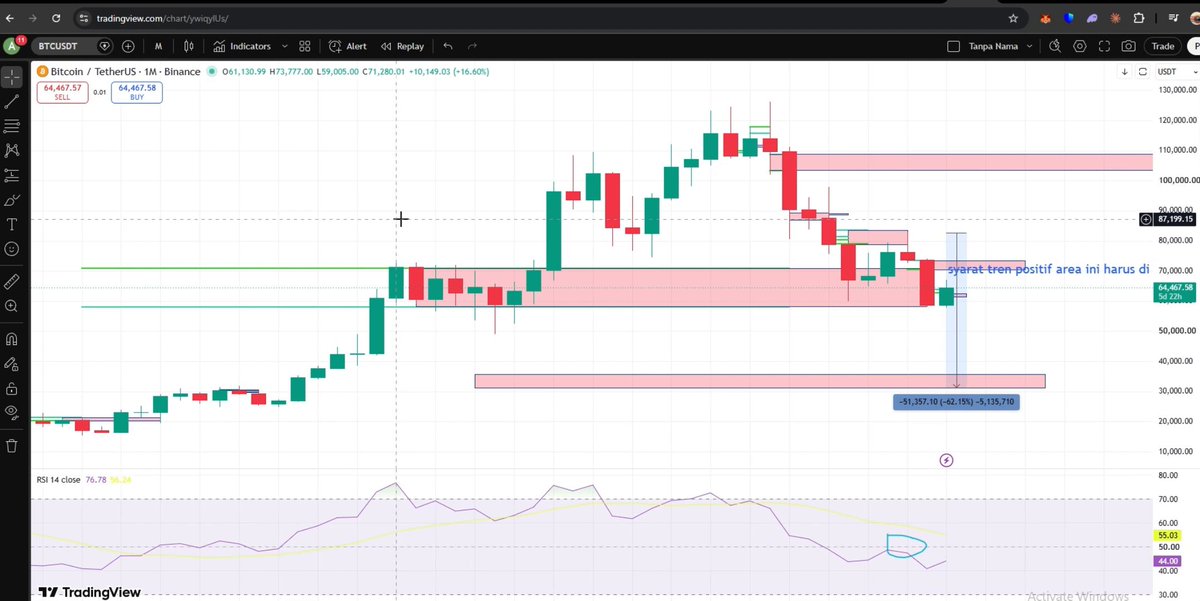Click the blue BUY price button
The width and height of the screenshot is (1200, 601).
click(x=136, y=92)
